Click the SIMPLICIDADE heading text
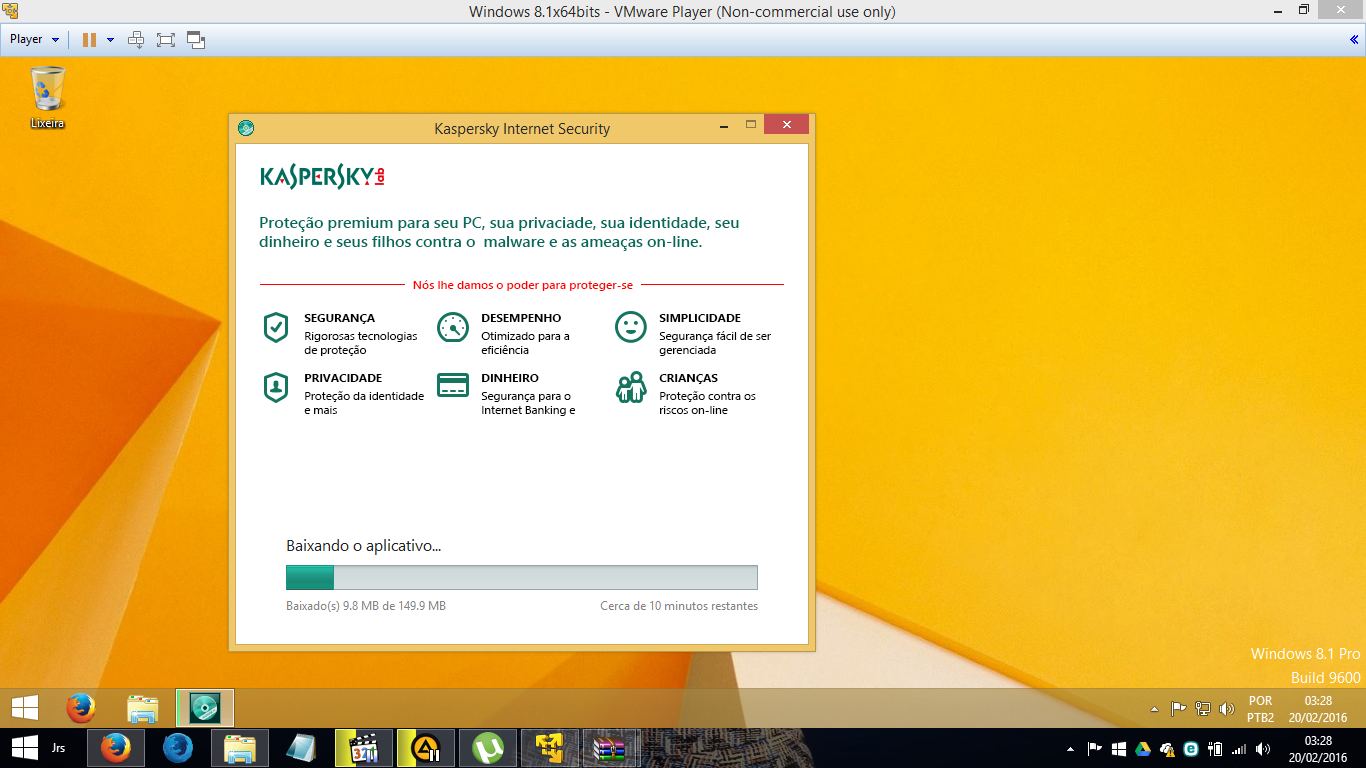The height and width of the screenshot is (768, 1366). (700, 318)
